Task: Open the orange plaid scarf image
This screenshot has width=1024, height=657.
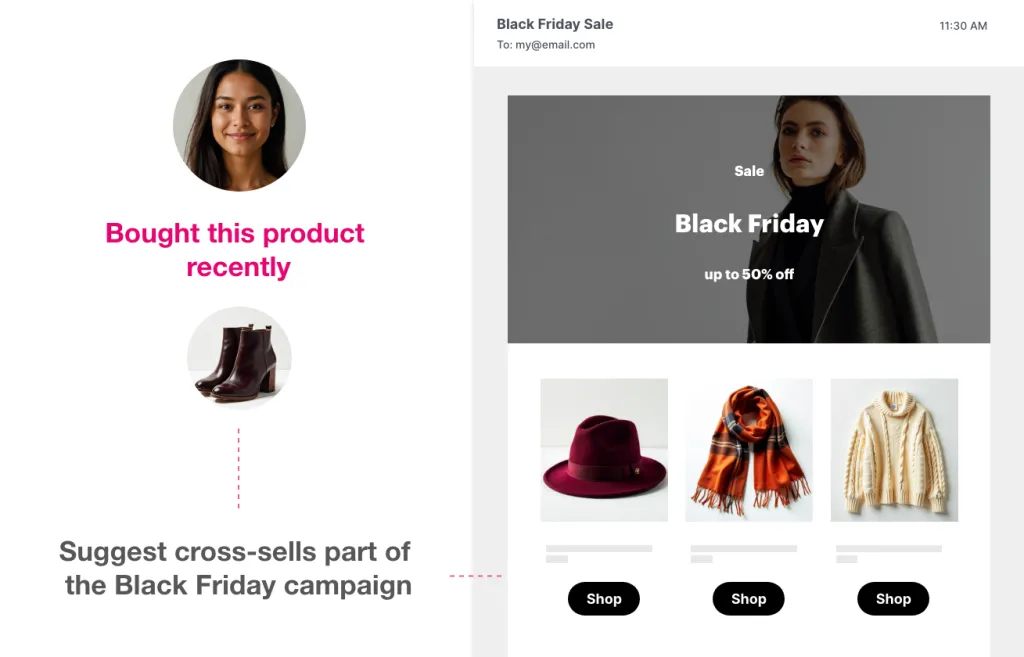Action: (x=749, y=450)
